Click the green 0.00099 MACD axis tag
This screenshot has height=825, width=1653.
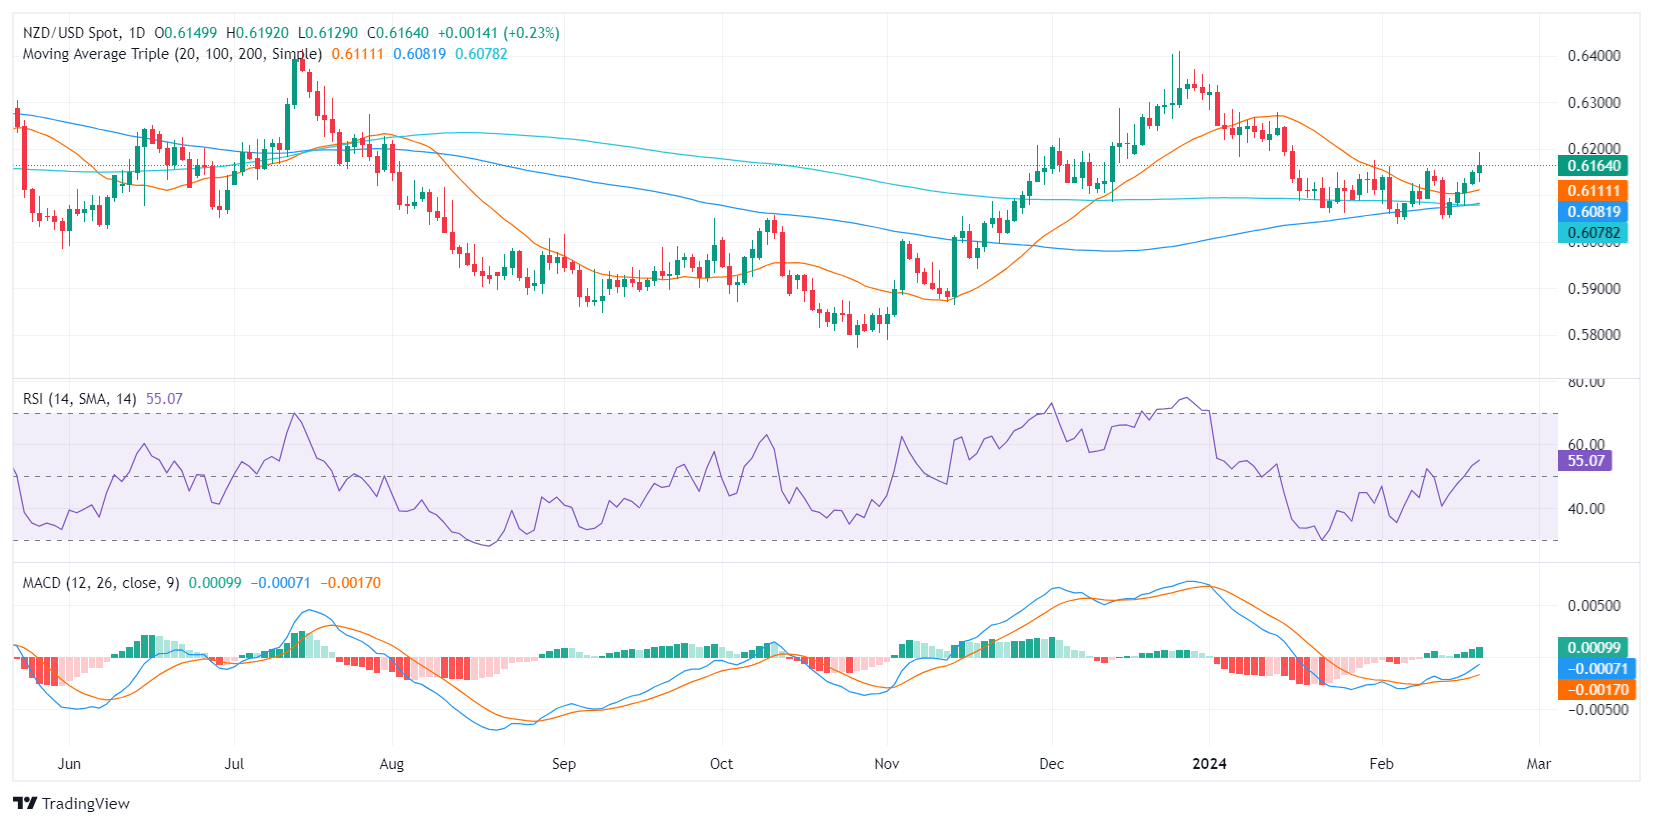[1593, 648]
